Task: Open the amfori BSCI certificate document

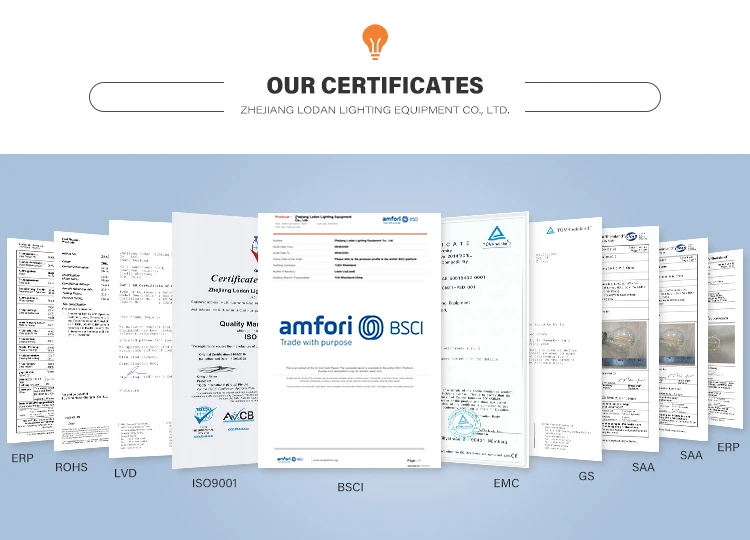Action: pos(349,341)
